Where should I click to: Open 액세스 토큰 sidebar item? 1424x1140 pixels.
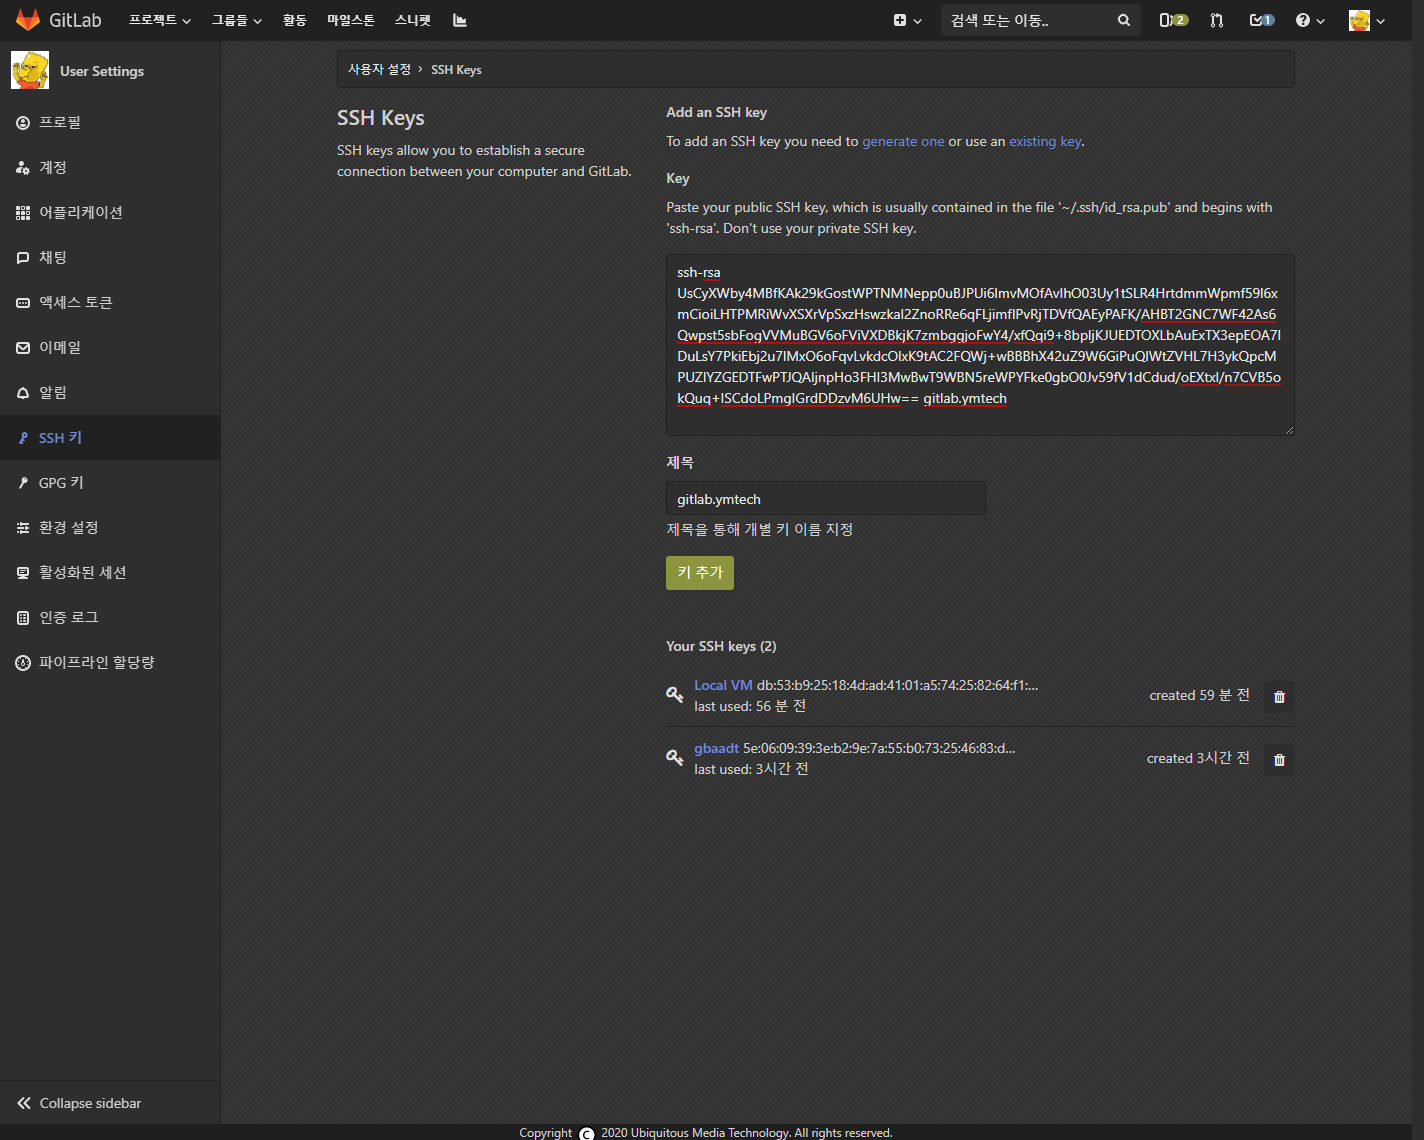pyautogui.click(x=75, y=303)
